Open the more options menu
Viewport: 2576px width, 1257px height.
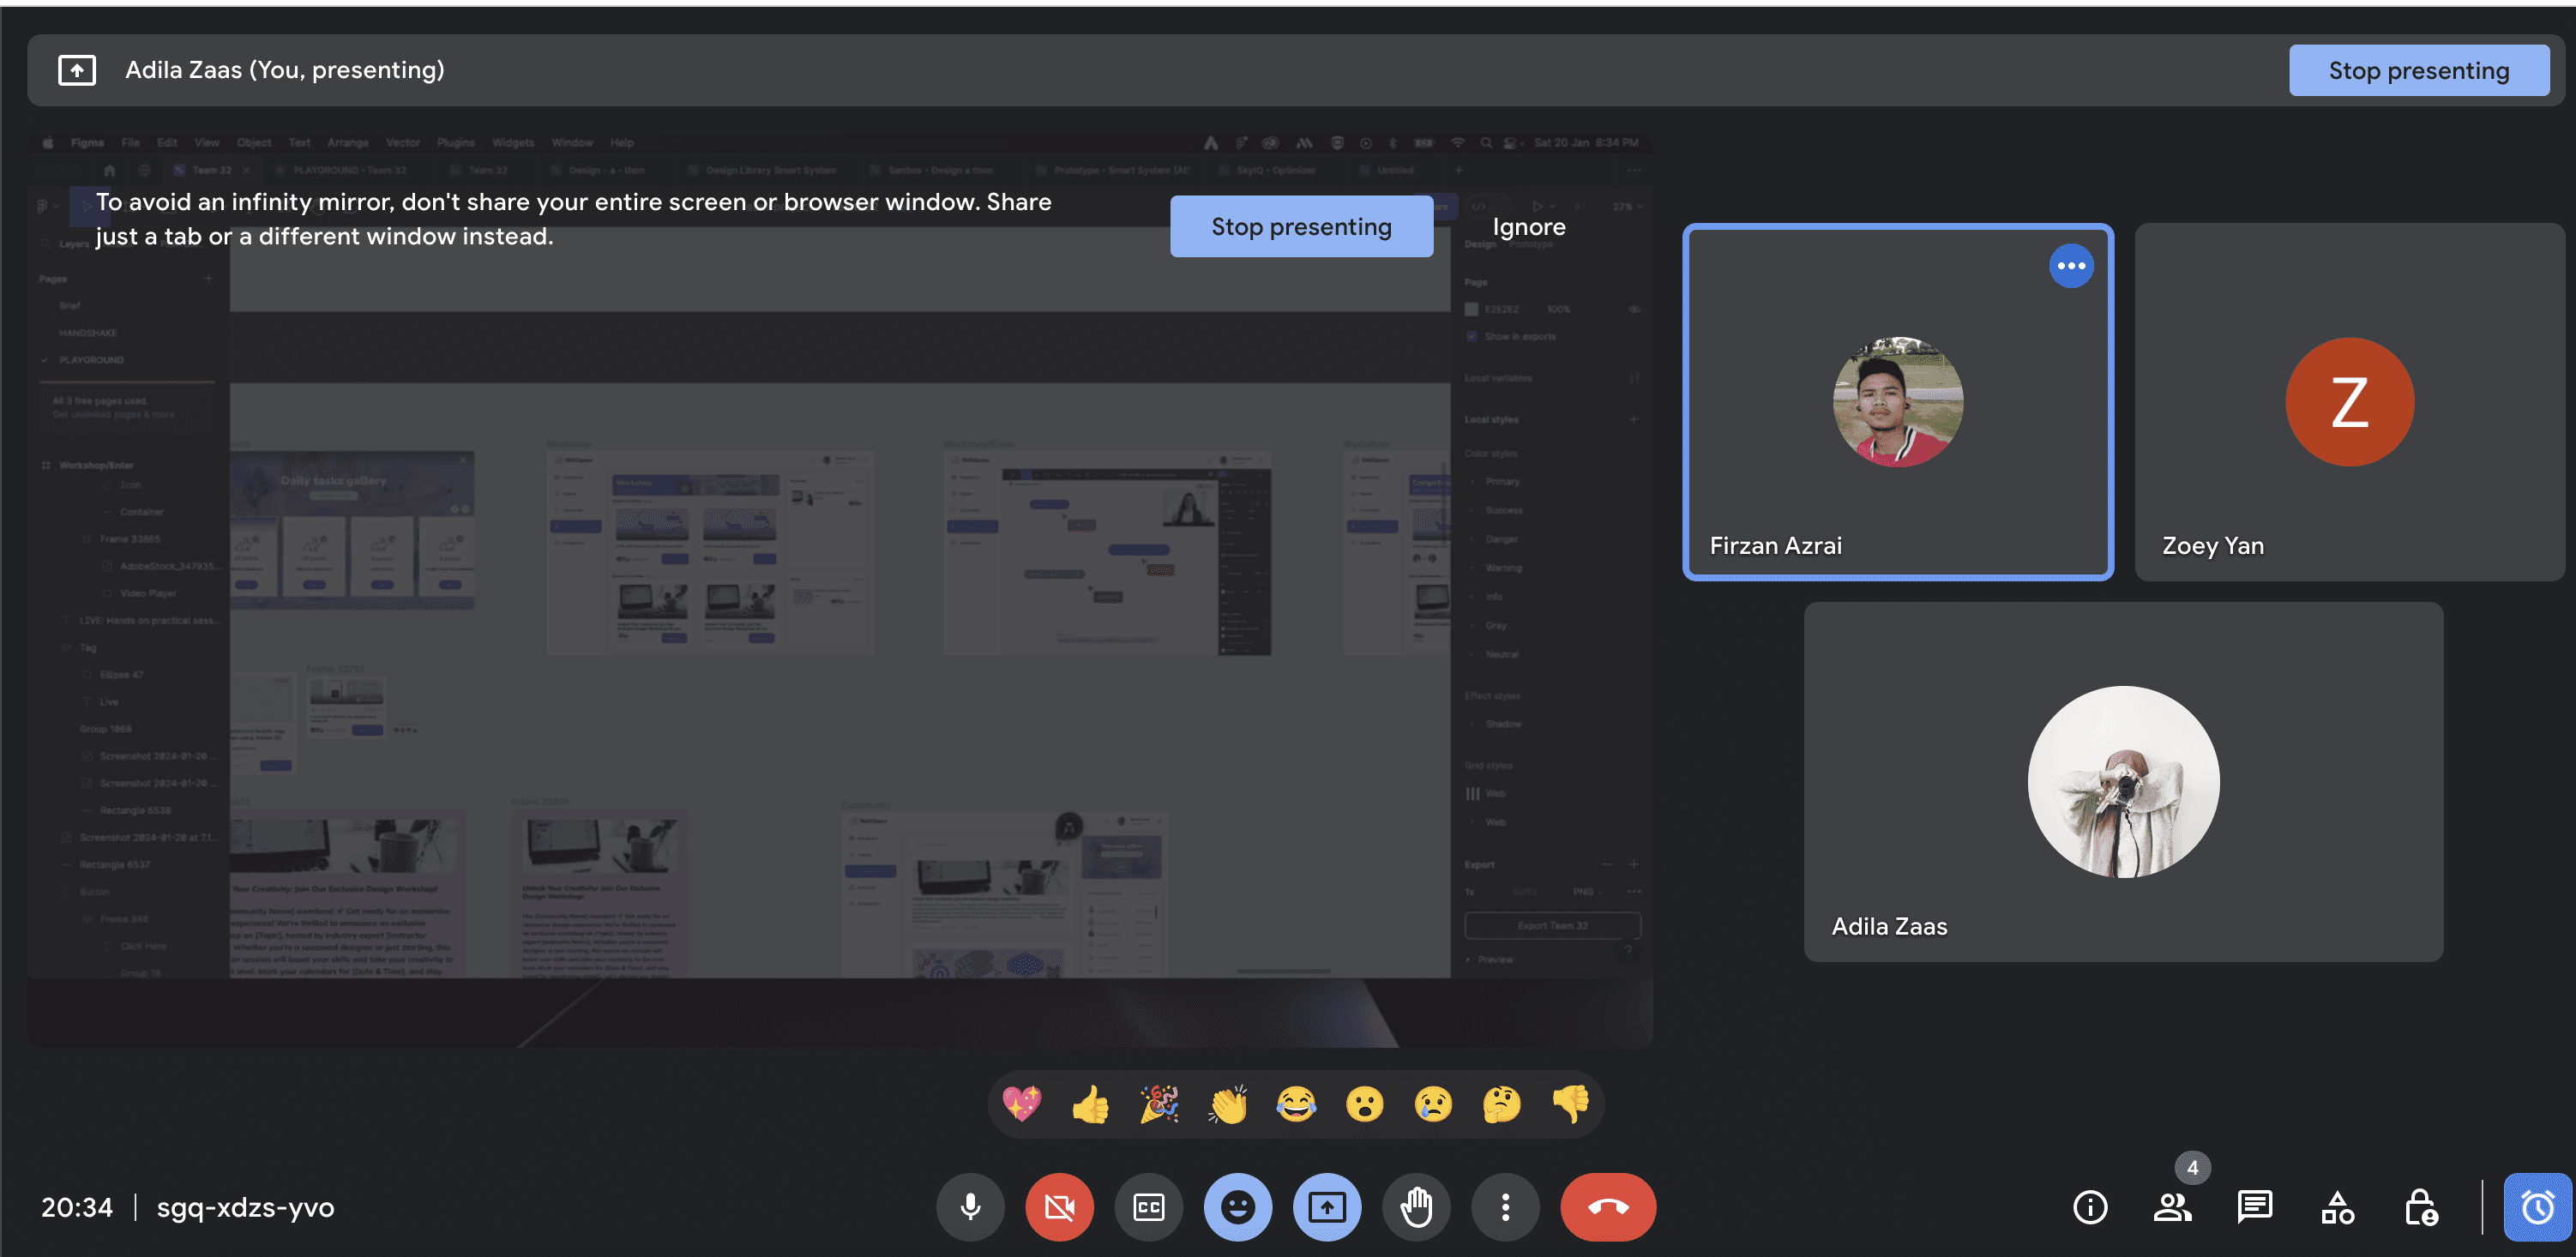(x=1505, y=1206)
